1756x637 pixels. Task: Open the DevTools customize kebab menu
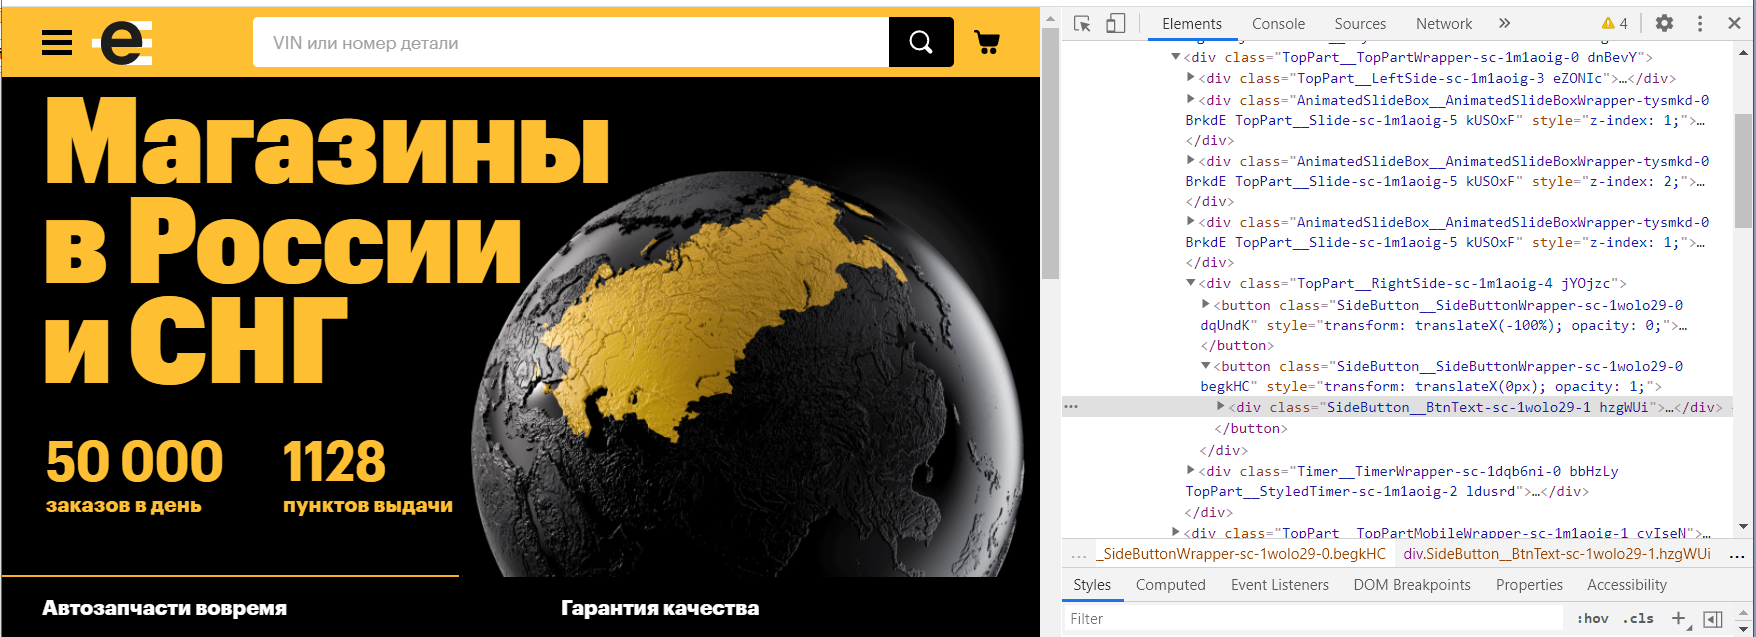[x=1700, y=23]
